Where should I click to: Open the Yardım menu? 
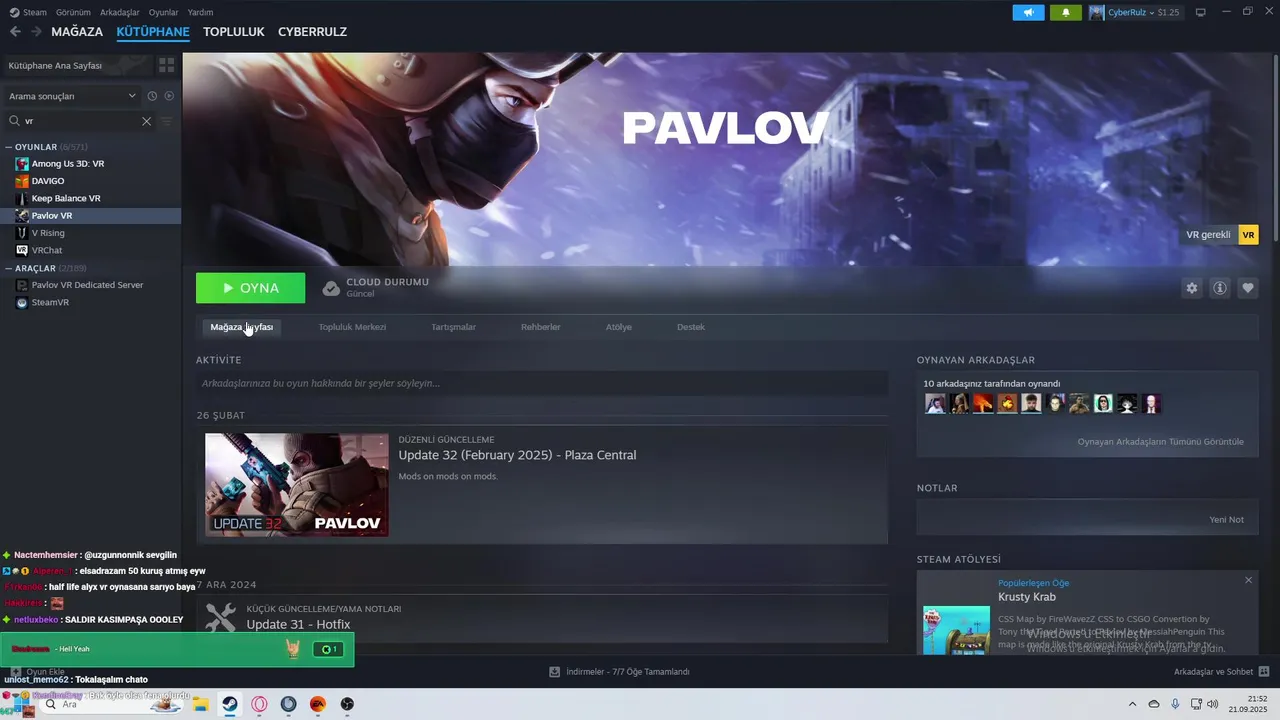[x=200, y=12]
